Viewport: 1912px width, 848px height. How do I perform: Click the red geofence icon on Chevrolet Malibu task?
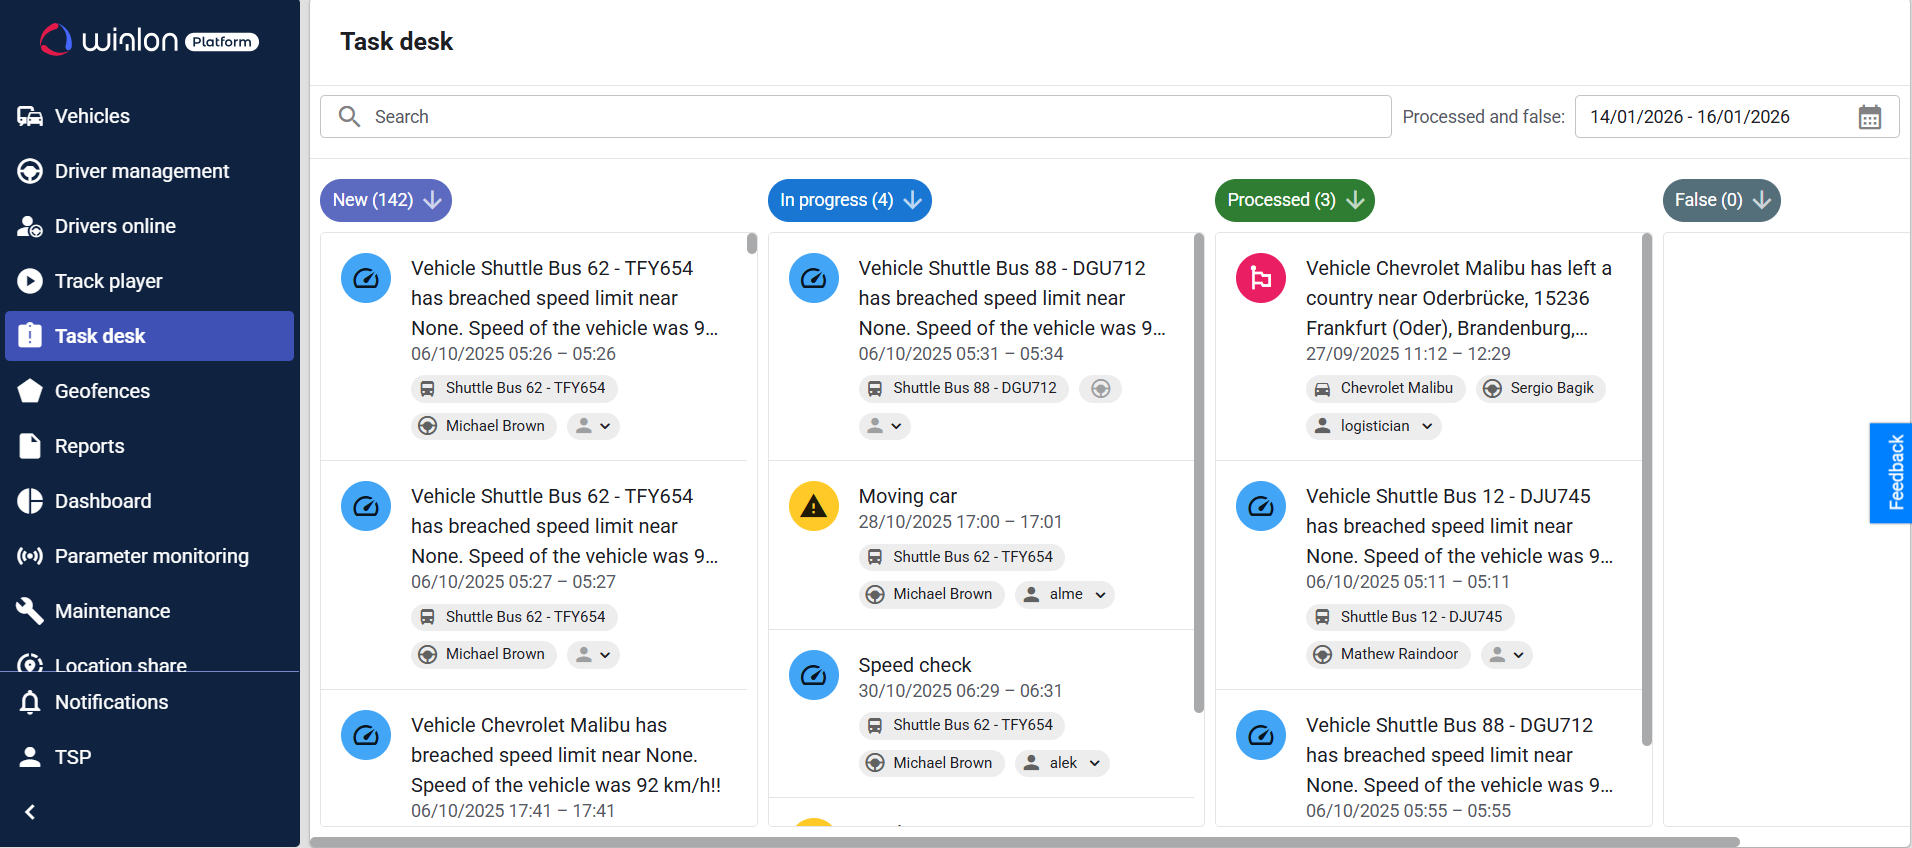[x=1260, y=278]
